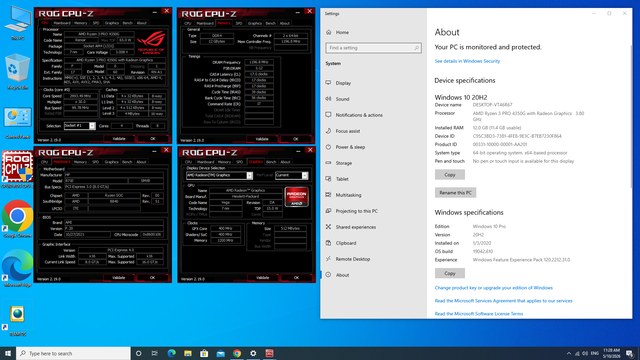Screen dimensions: 640x360
Task: Switch to Mainboard tab in CPU-Z processor window
Action: [x=62, y=23]
